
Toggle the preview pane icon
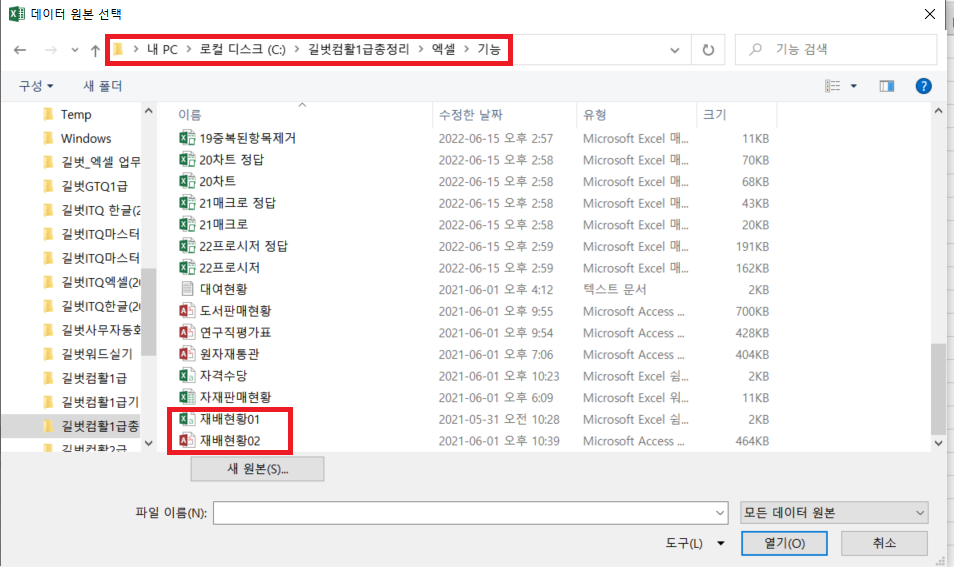point(885,87)
